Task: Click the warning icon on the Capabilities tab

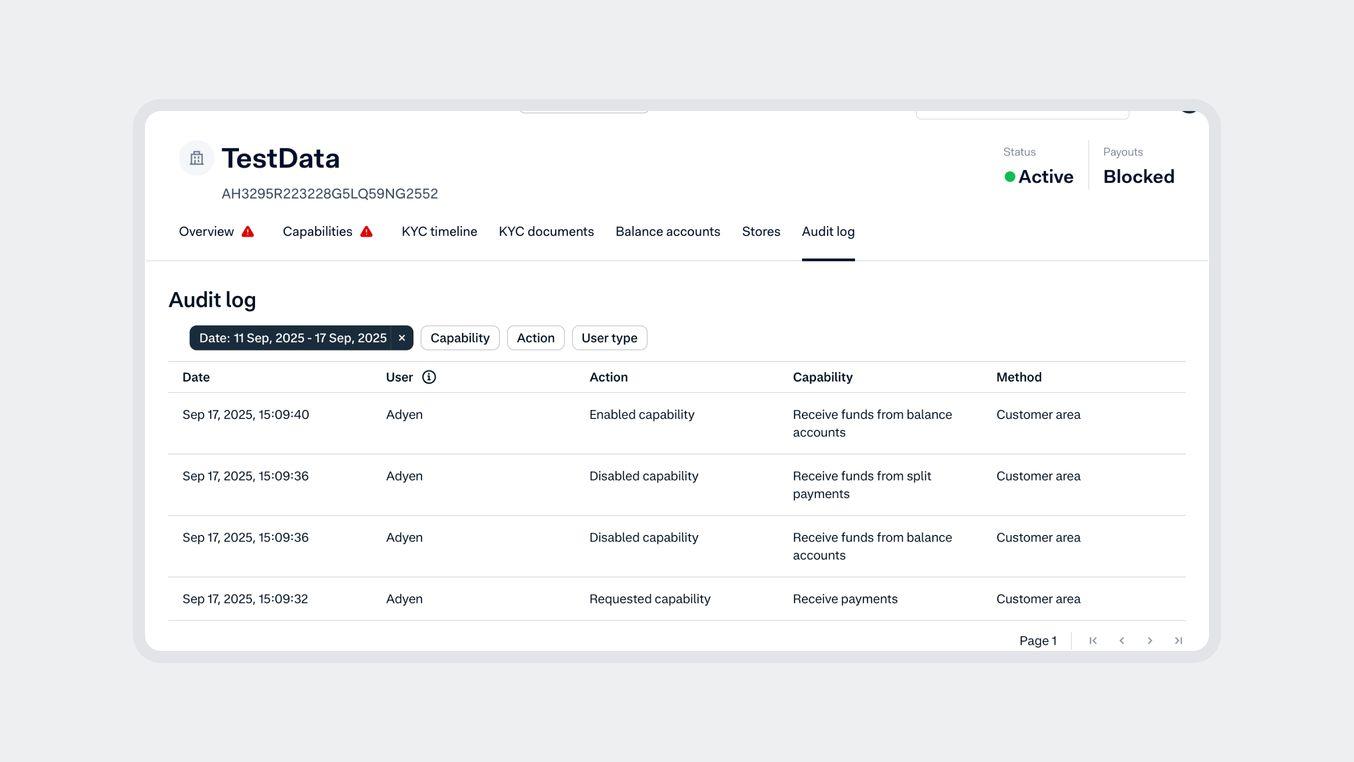Action: (x=366, y=229)
